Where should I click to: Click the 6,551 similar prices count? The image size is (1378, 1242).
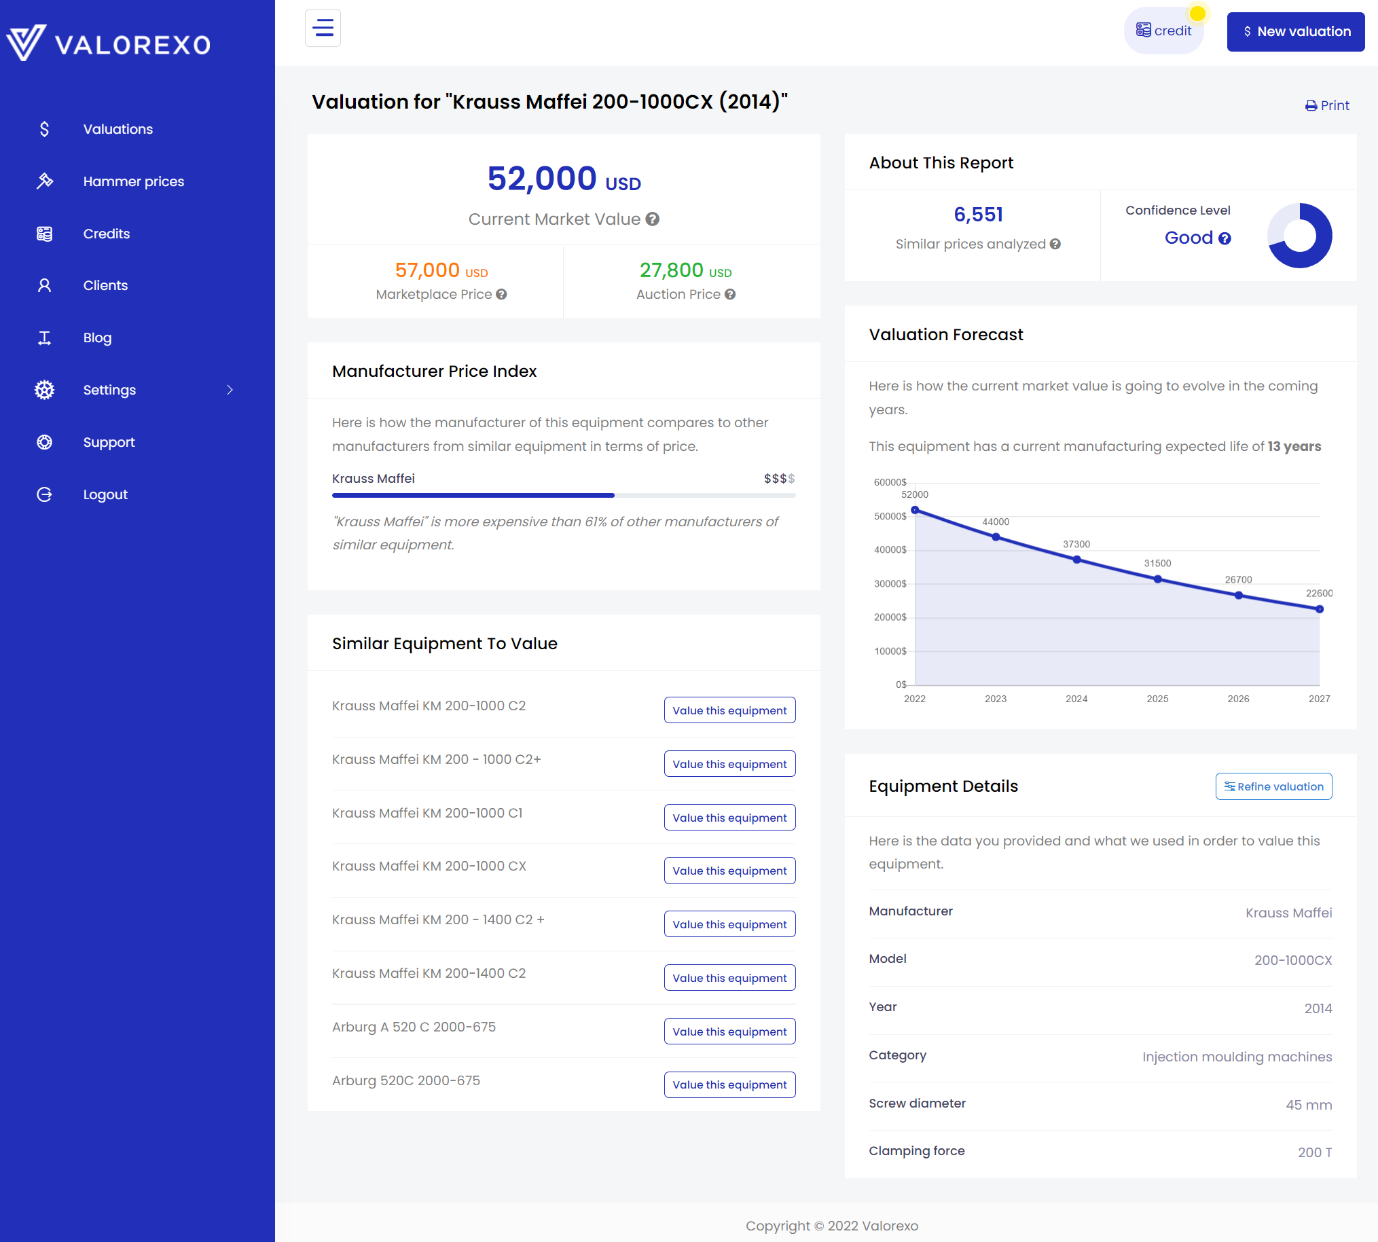(978, 215)
